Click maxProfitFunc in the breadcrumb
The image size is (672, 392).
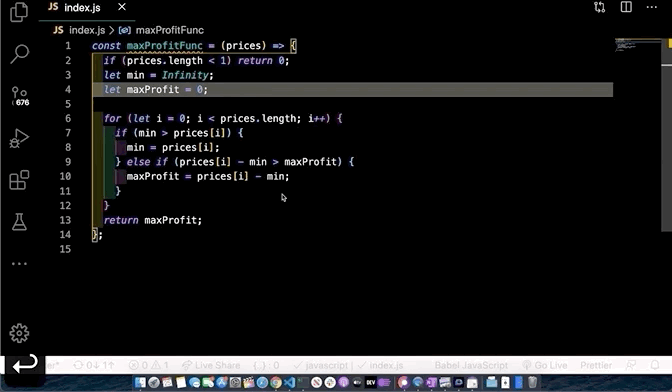pyautogui.click(x=170, y=30)
